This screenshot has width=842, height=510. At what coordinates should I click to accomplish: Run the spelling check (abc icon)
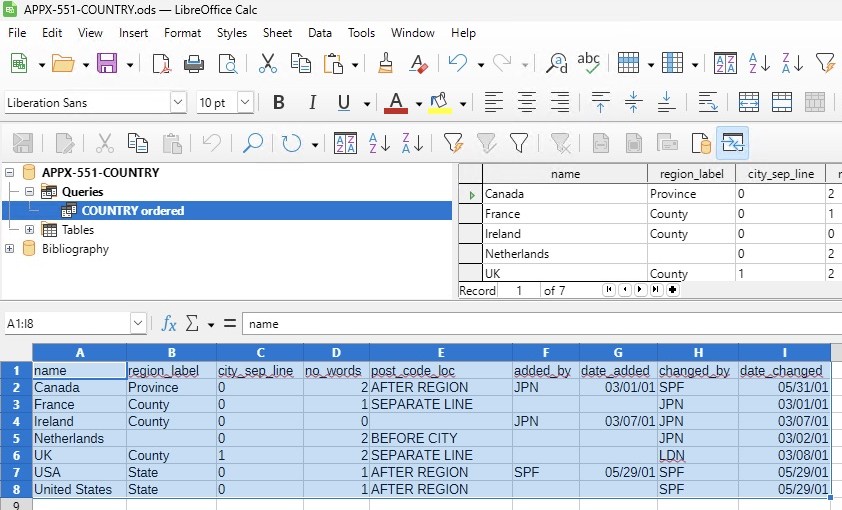click(589, 64)
